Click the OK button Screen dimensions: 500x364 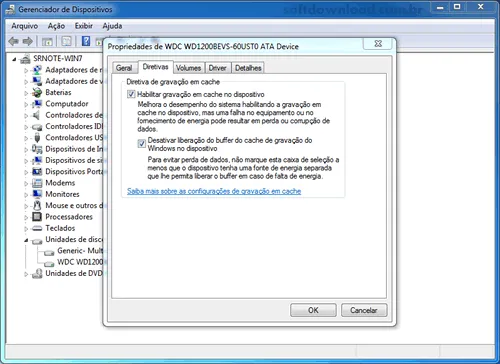[313, 310]
